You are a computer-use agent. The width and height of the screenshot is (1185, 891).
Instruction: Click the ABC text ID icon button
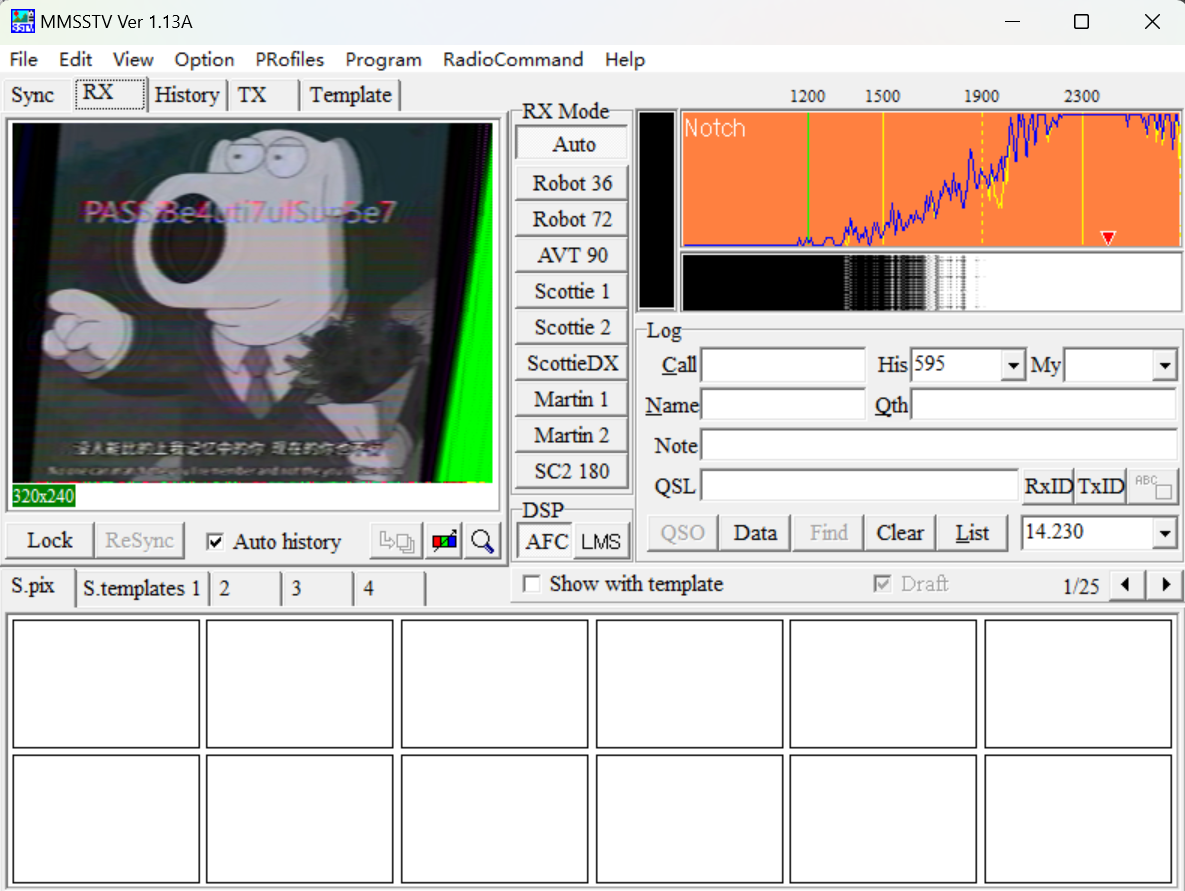point(1153,486)
